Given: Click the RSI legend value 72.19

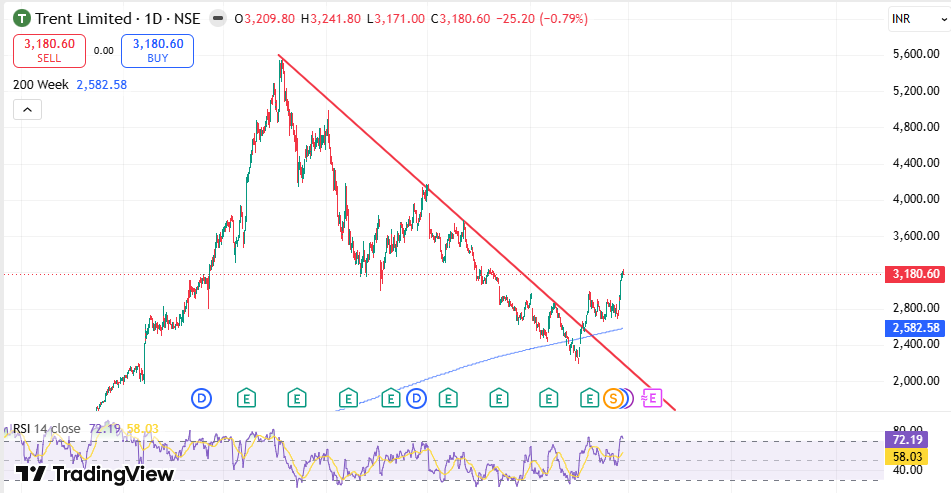Looking at the screenshot, I should pyautogui.click(x=104, y=429).
